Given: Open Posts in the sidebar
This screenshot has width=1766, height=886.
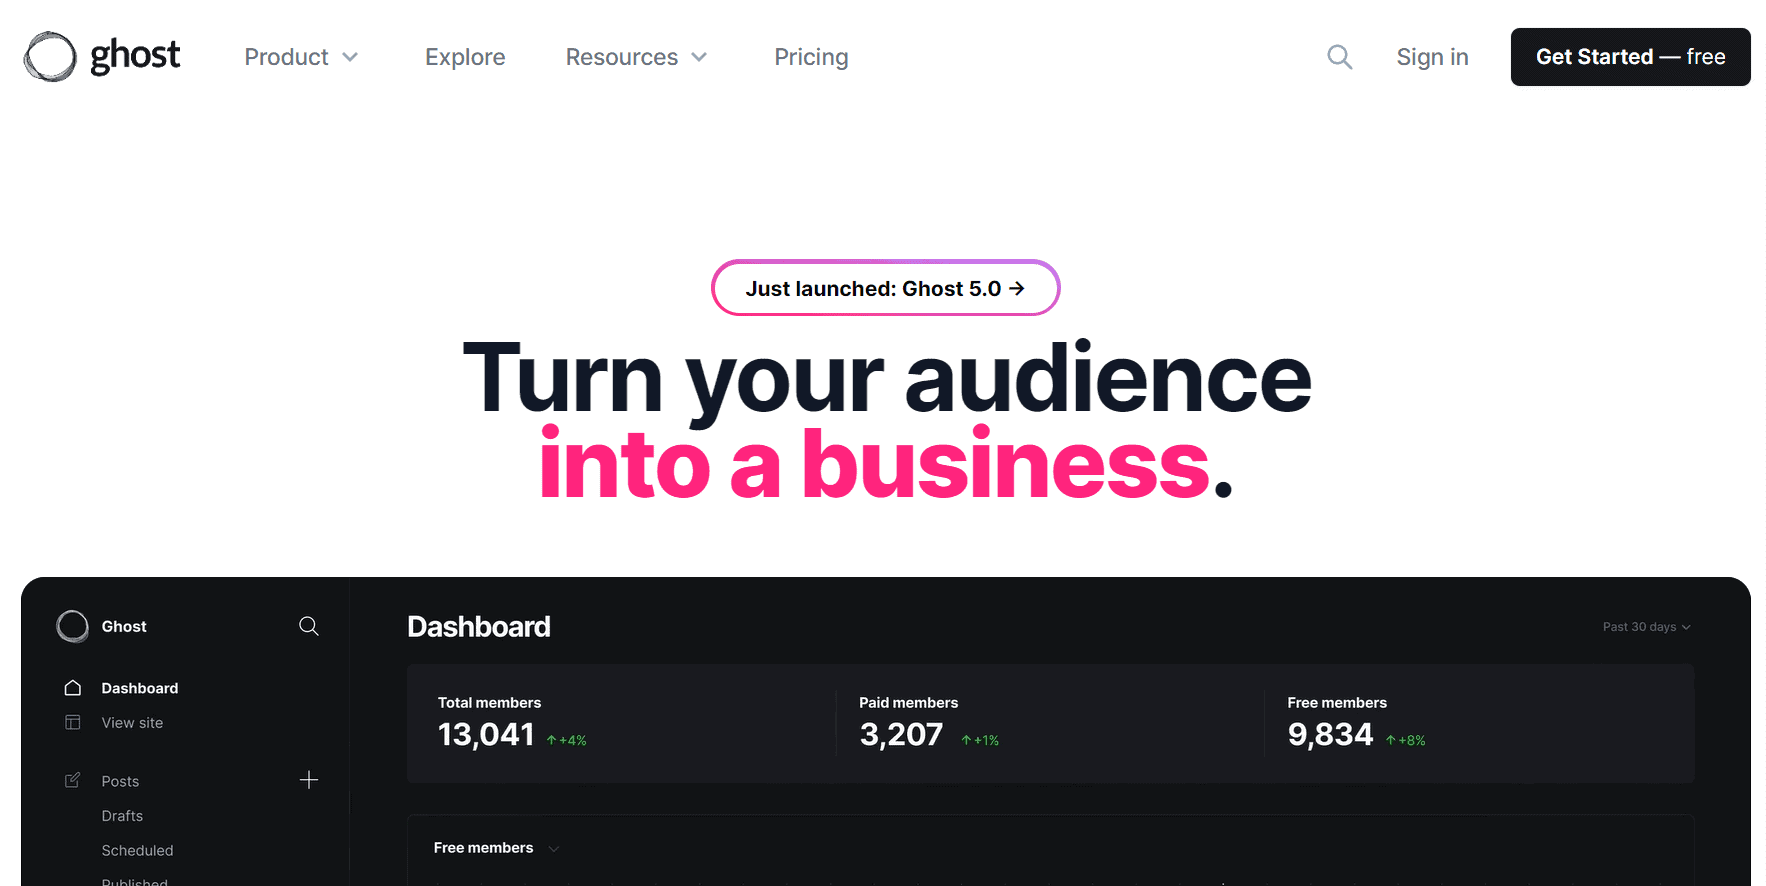Looking at the screenshot, I should [120, 781].
